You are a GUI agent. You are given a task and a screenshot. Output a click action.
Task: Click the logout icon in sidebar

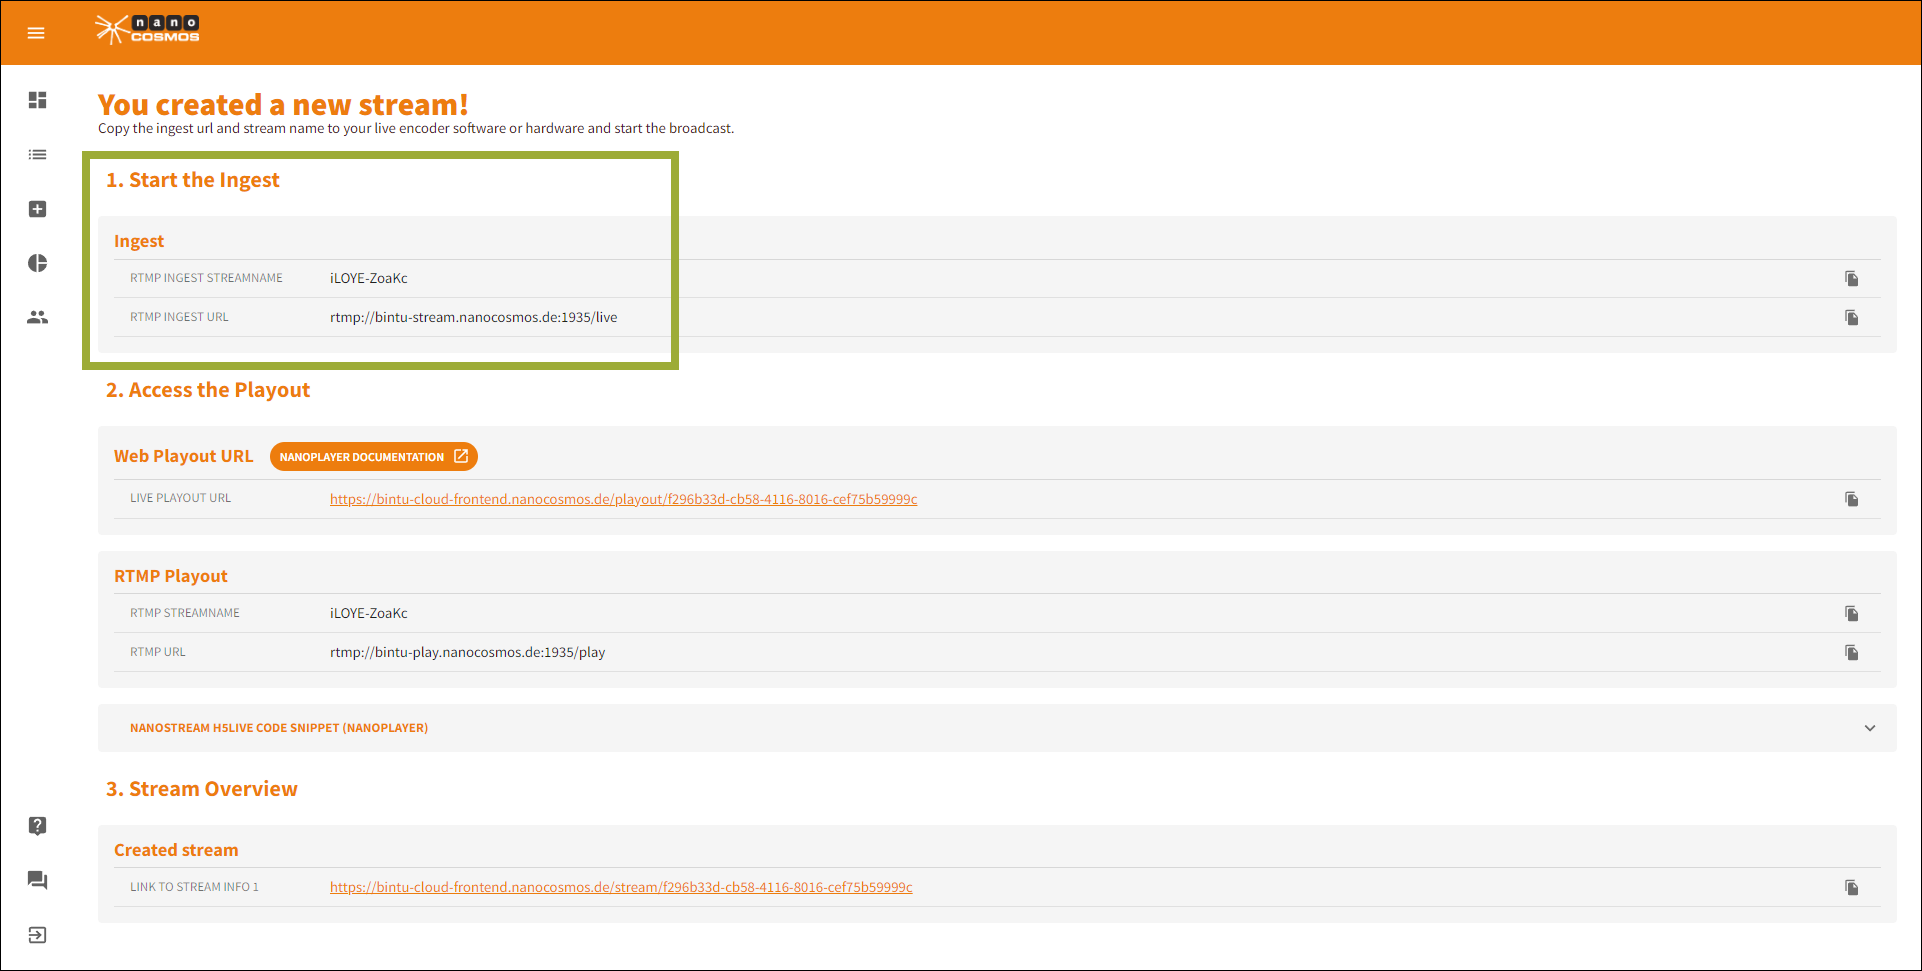(38, 935)
